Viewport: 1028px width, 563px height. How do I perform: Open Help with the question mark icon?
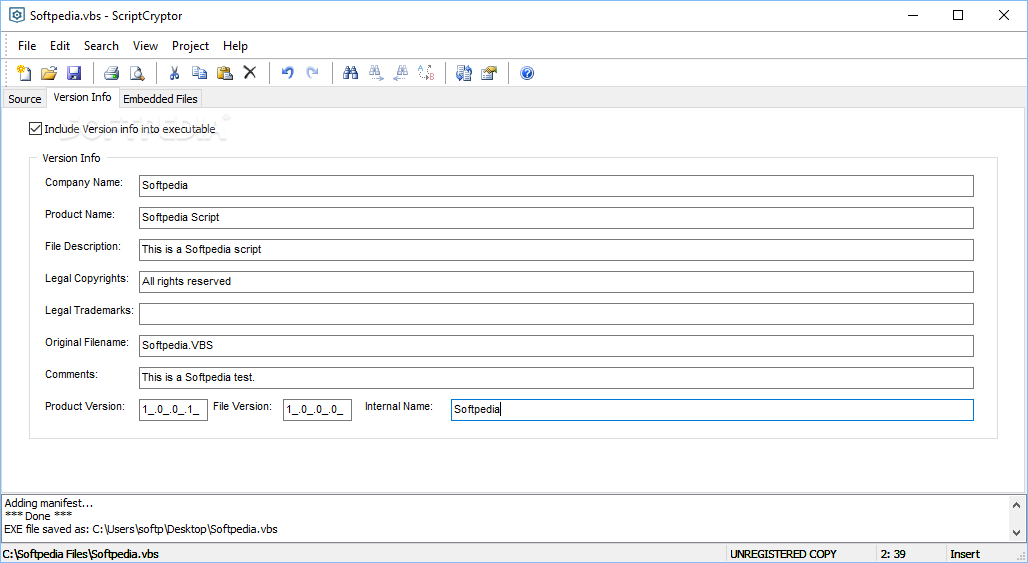click(527, 73)
